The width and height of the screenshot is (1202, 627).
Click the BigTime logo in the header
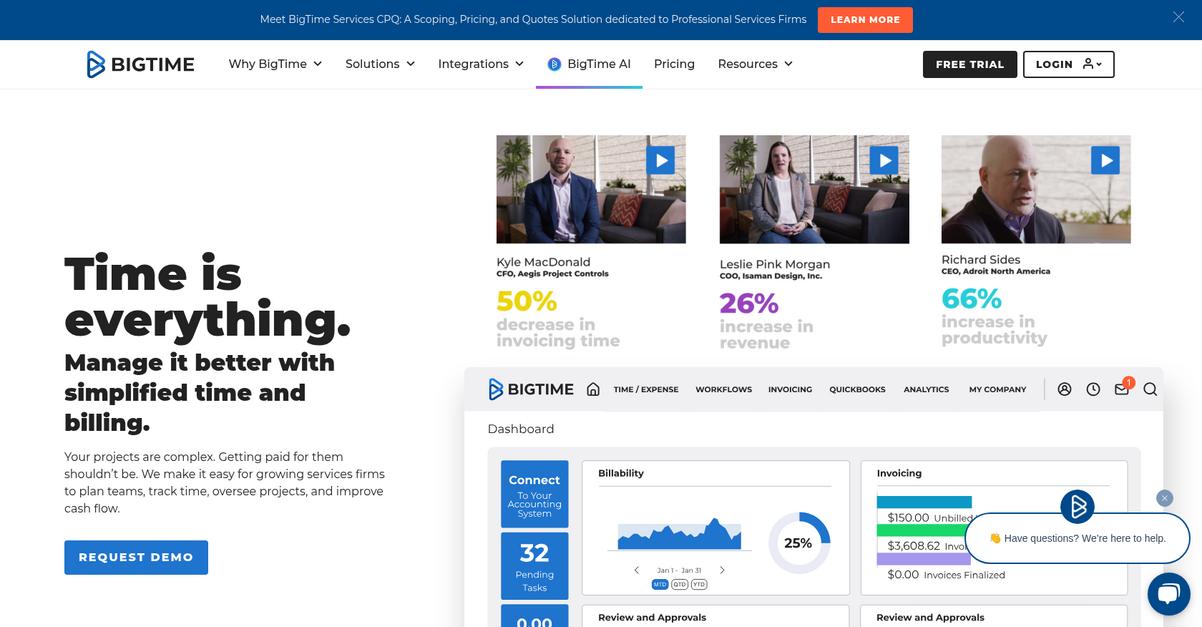[x=140, y=64]
